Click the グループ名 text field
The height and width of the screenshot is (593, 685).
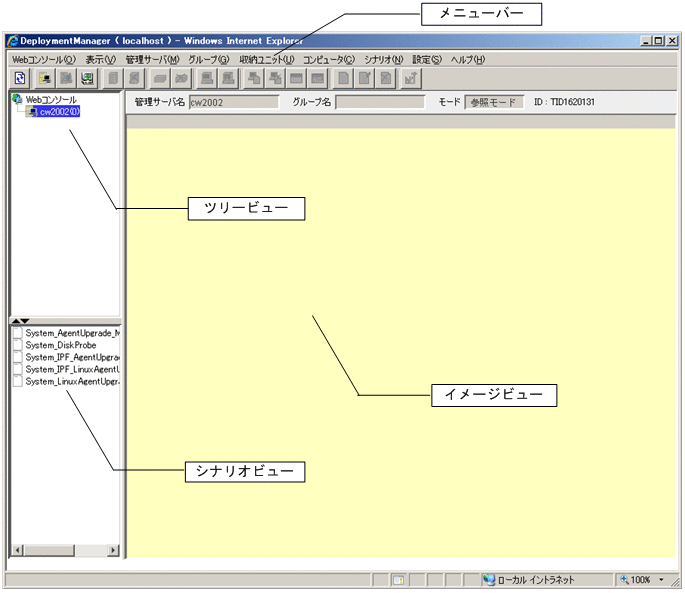380,102
